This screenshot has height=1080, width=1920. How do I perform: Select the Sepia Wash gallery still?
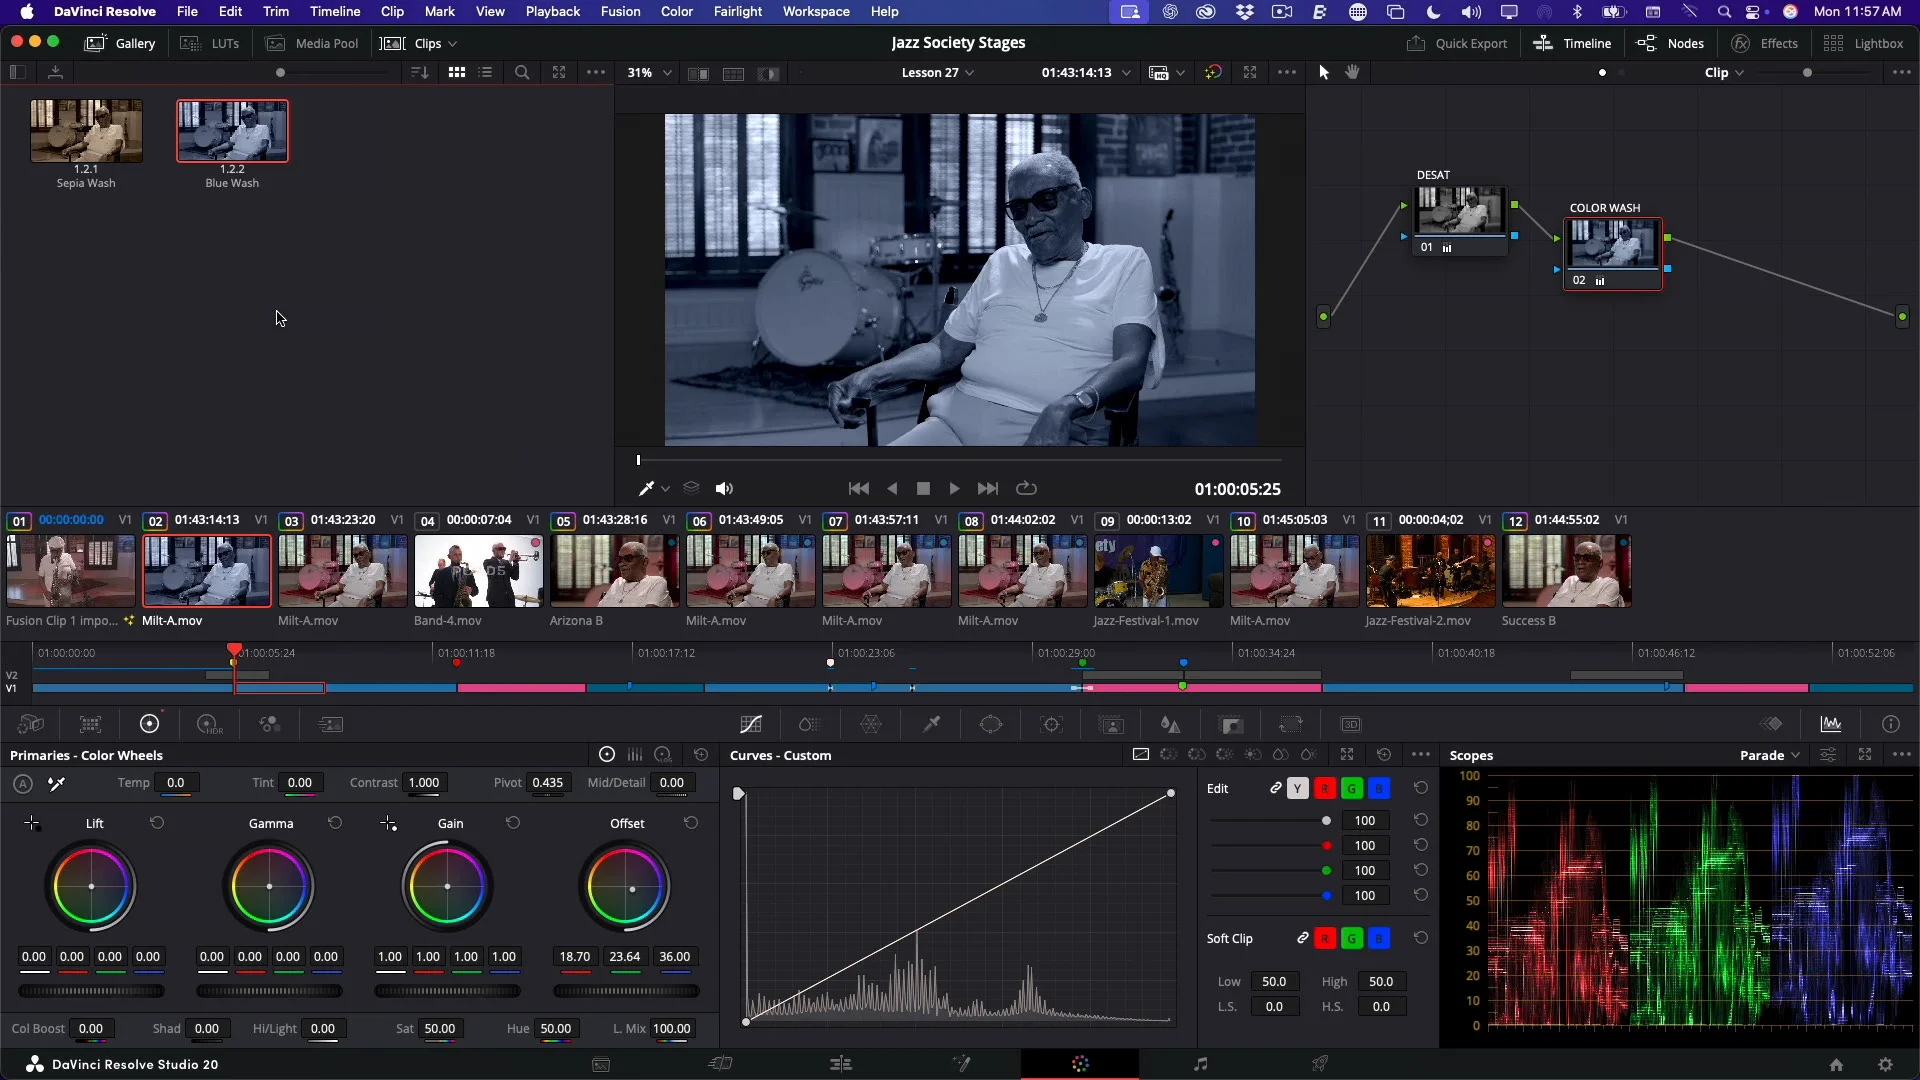[86, 131]
